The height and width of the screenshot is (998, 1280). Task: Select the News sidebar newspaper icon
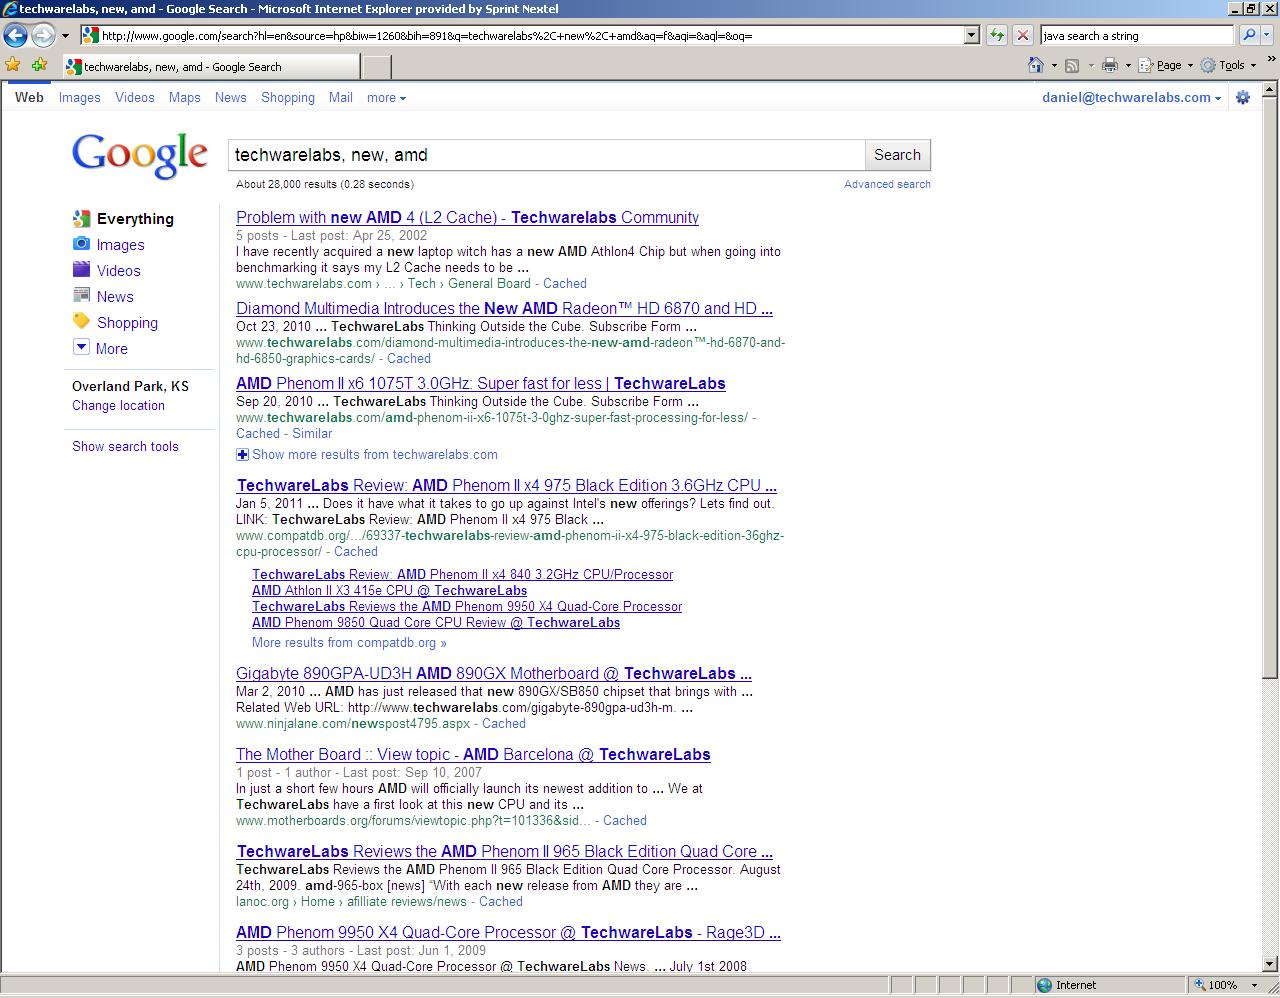[82, 295]
